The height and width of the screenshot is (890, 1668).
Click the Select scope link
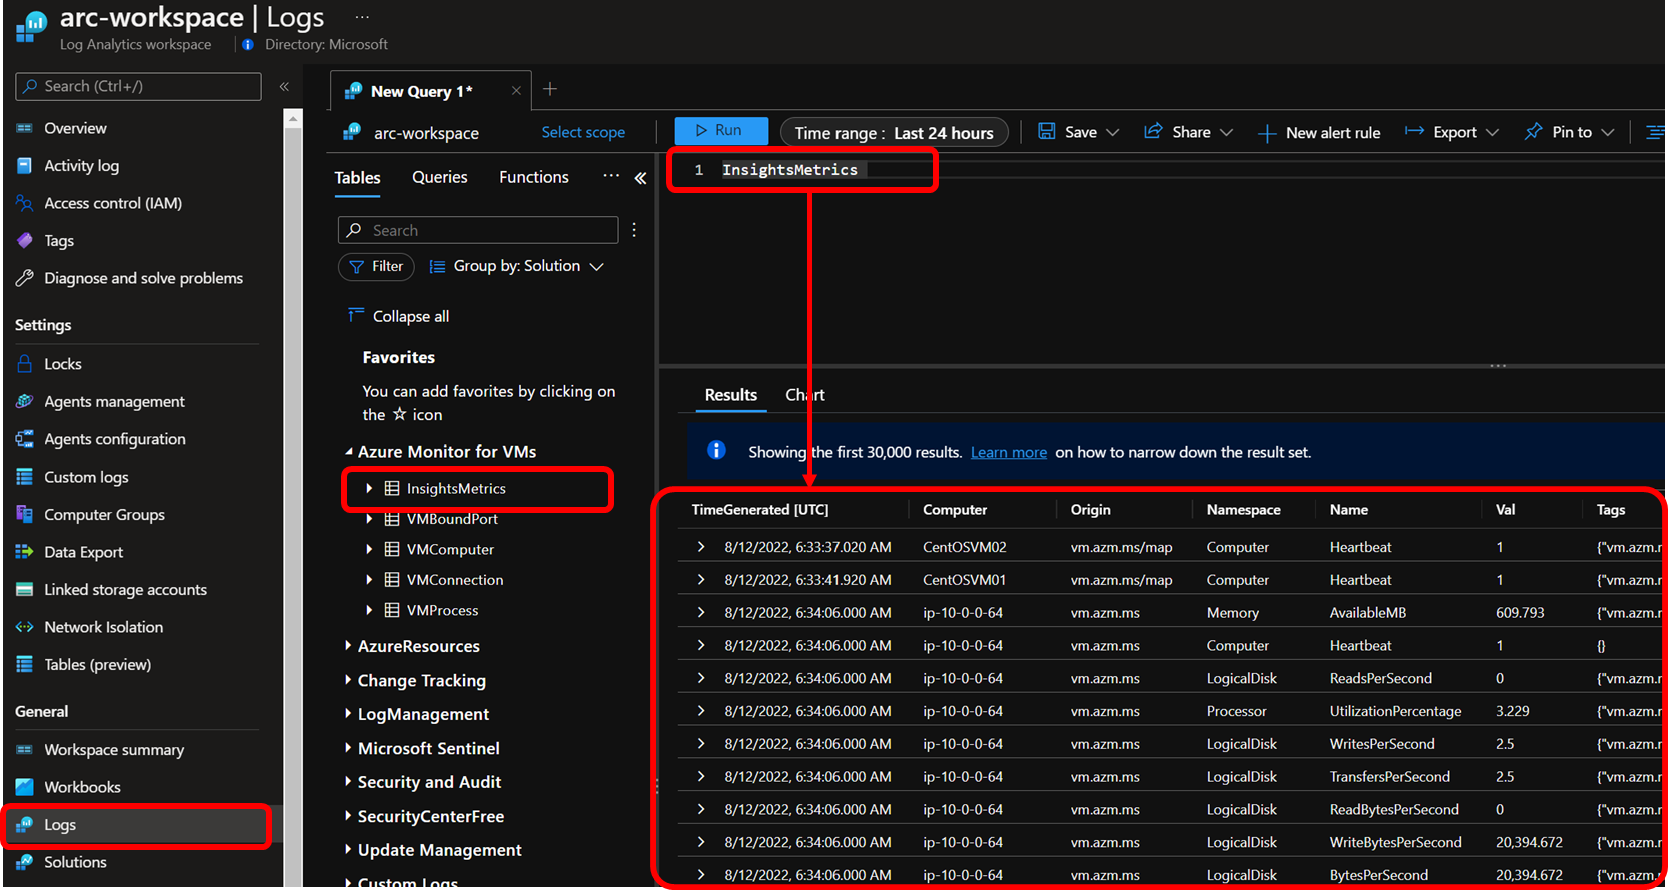point(583,132)
